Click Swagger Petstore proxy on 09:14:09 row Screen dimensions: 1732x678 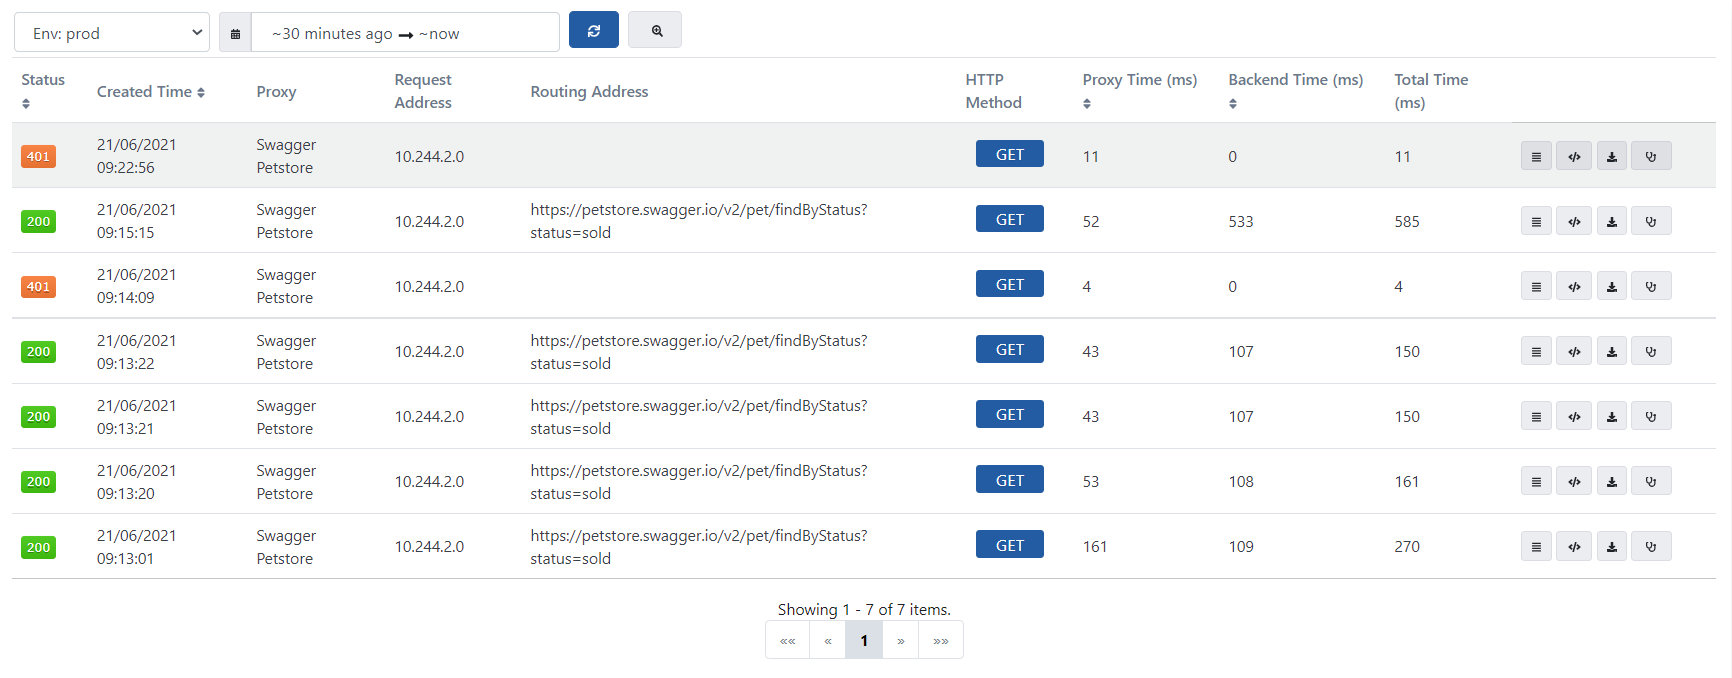click(286, 286)
